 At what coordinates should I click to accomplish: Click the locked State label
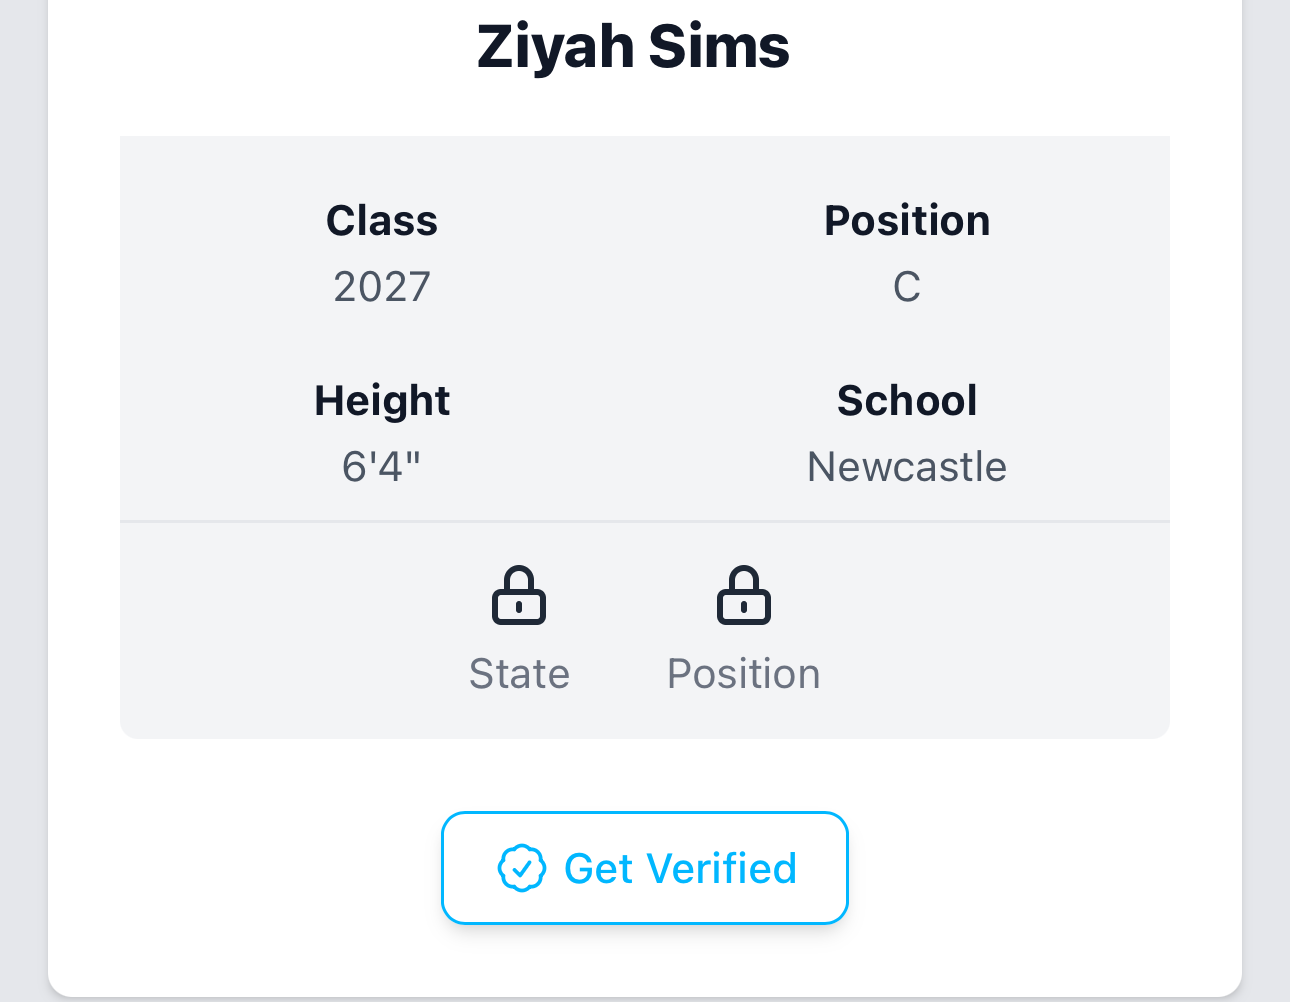519,674
